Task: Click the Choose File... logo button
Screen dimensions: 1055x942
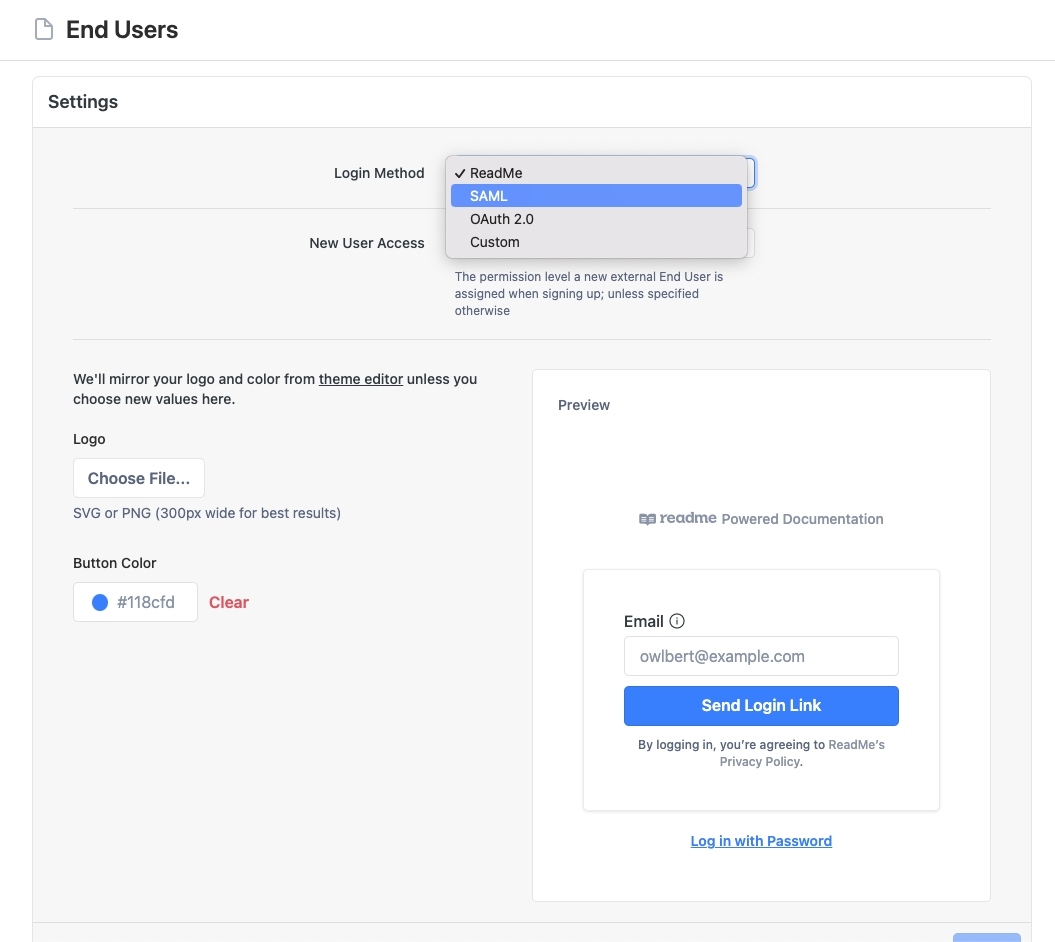Action: (x=139, y=478)
